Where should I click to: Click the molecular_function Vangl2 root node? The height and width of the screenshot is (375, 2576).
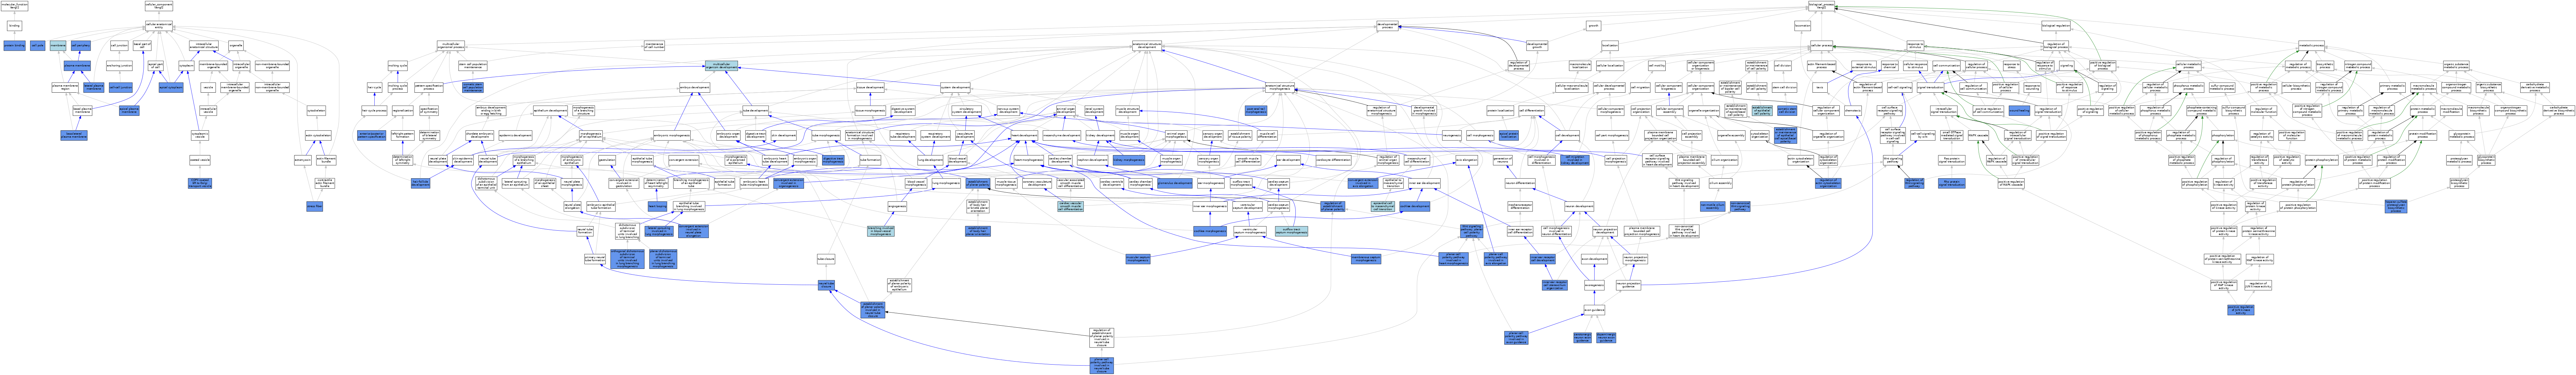pyautogui.click(x=14, y=6)
